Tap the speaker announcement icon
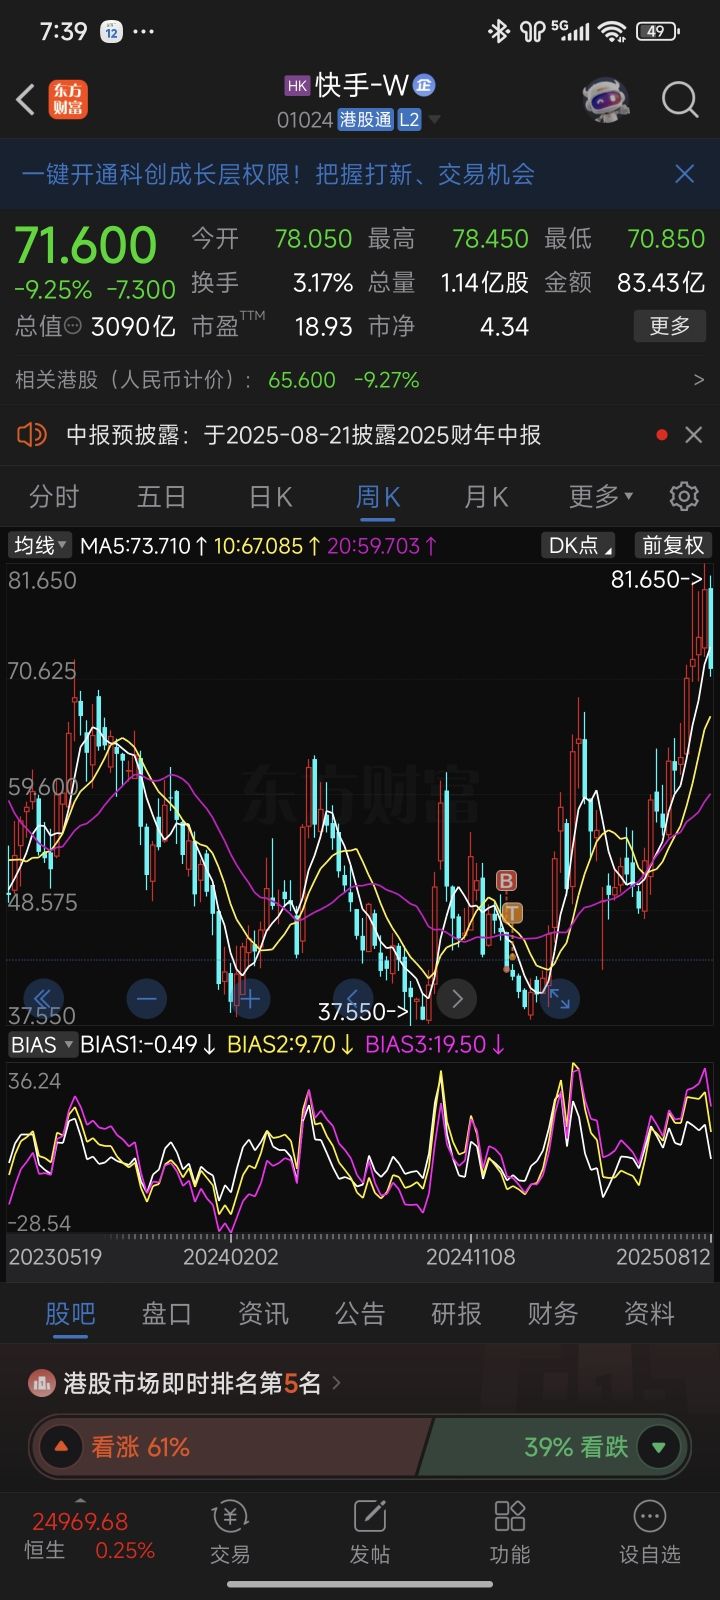This screenshot has width=720, height=1600. (x=32, y=434)
